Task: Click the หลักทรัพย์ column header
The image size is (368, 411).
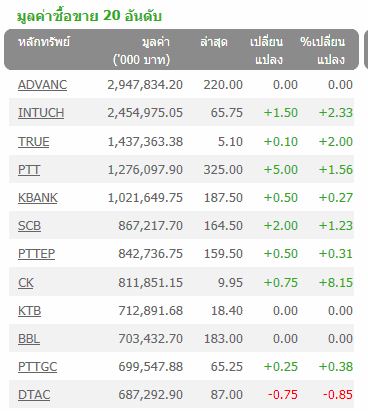Action: pos(44,42)
